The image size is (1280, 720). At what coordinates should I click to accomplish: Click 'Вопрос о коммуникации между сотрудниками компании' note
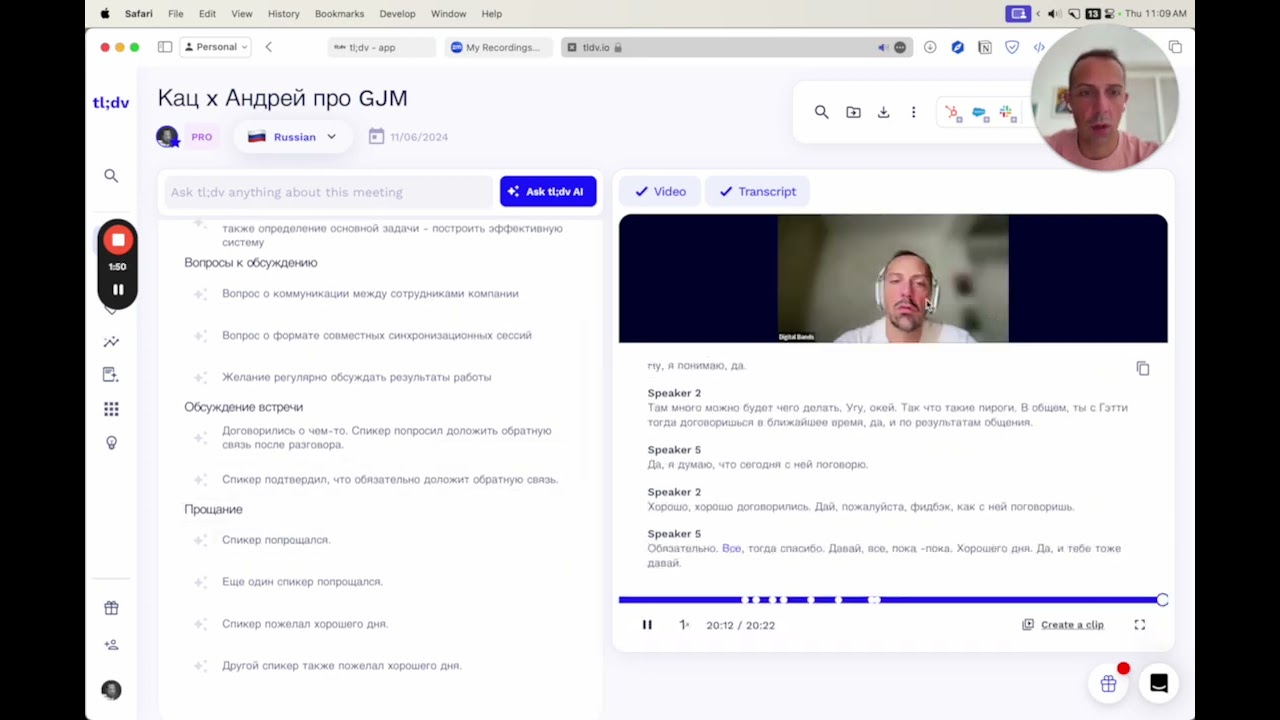pos(370,294)
